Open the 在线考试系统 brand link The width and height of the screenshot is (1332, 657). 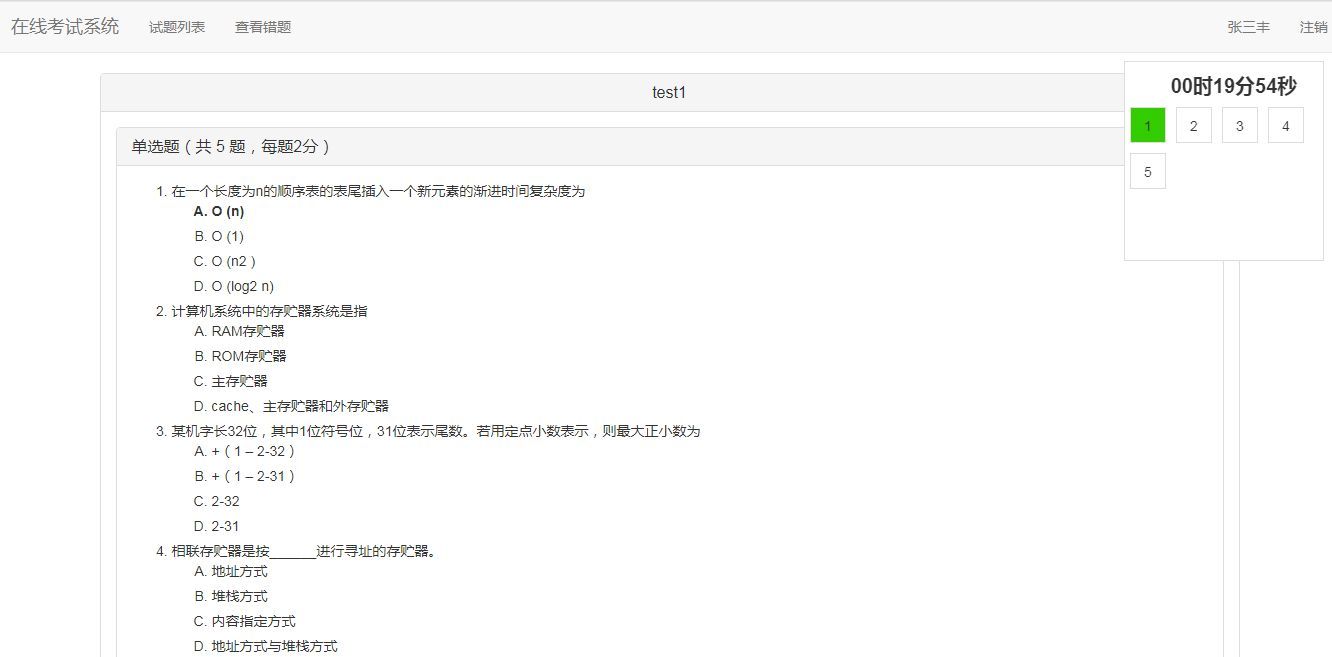click(x=65, y=27)
